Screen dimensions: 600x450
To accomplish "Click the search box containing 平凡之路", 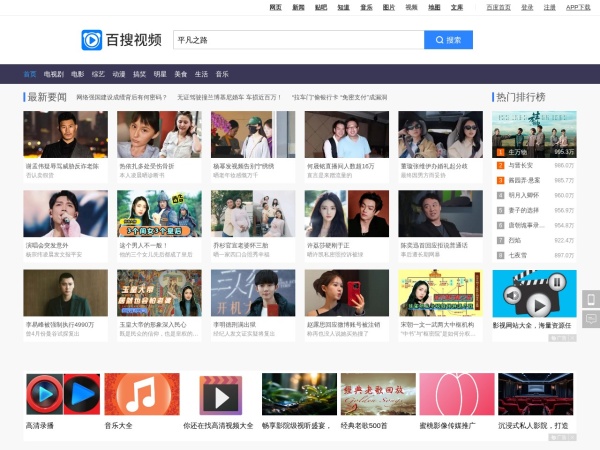I will 298,40.
